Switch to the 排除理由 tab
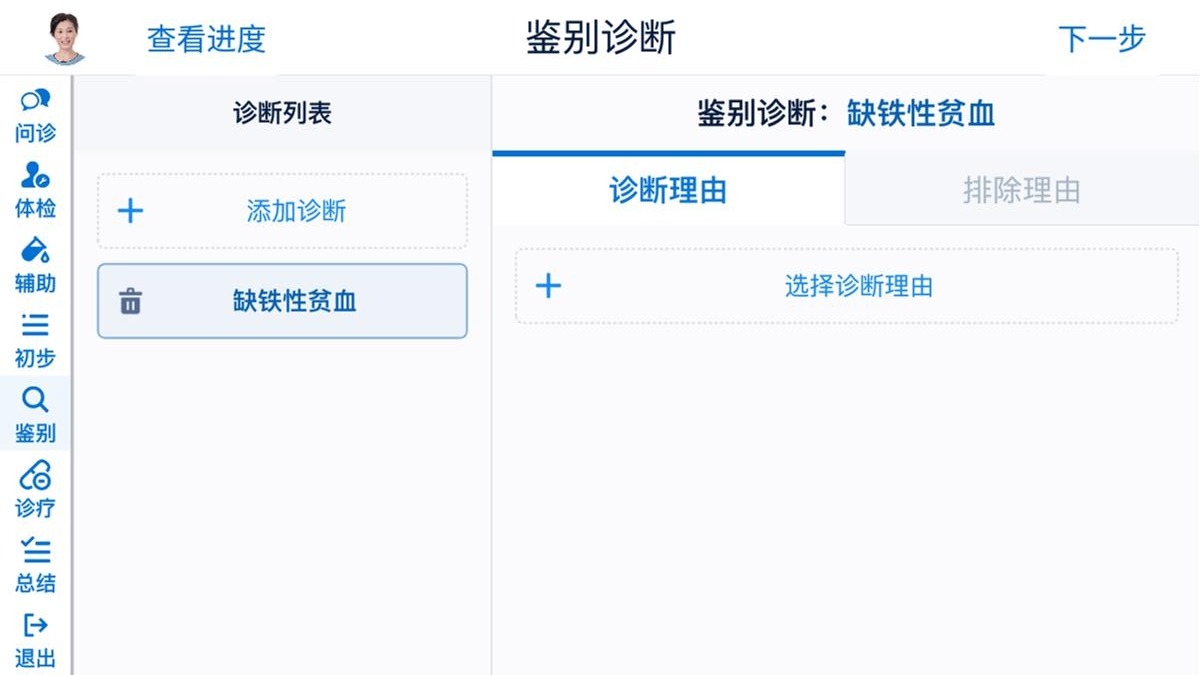1200x675 pixels. [1022, 191]
